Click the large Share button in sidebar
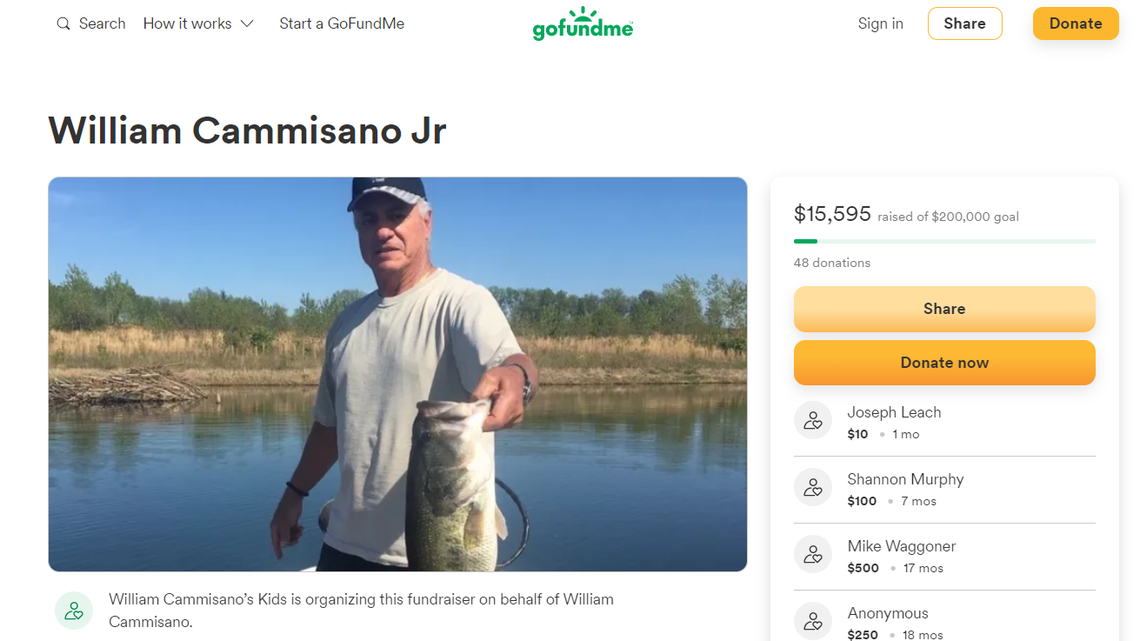Viewport: 1140px width, 641px height. 944,309
